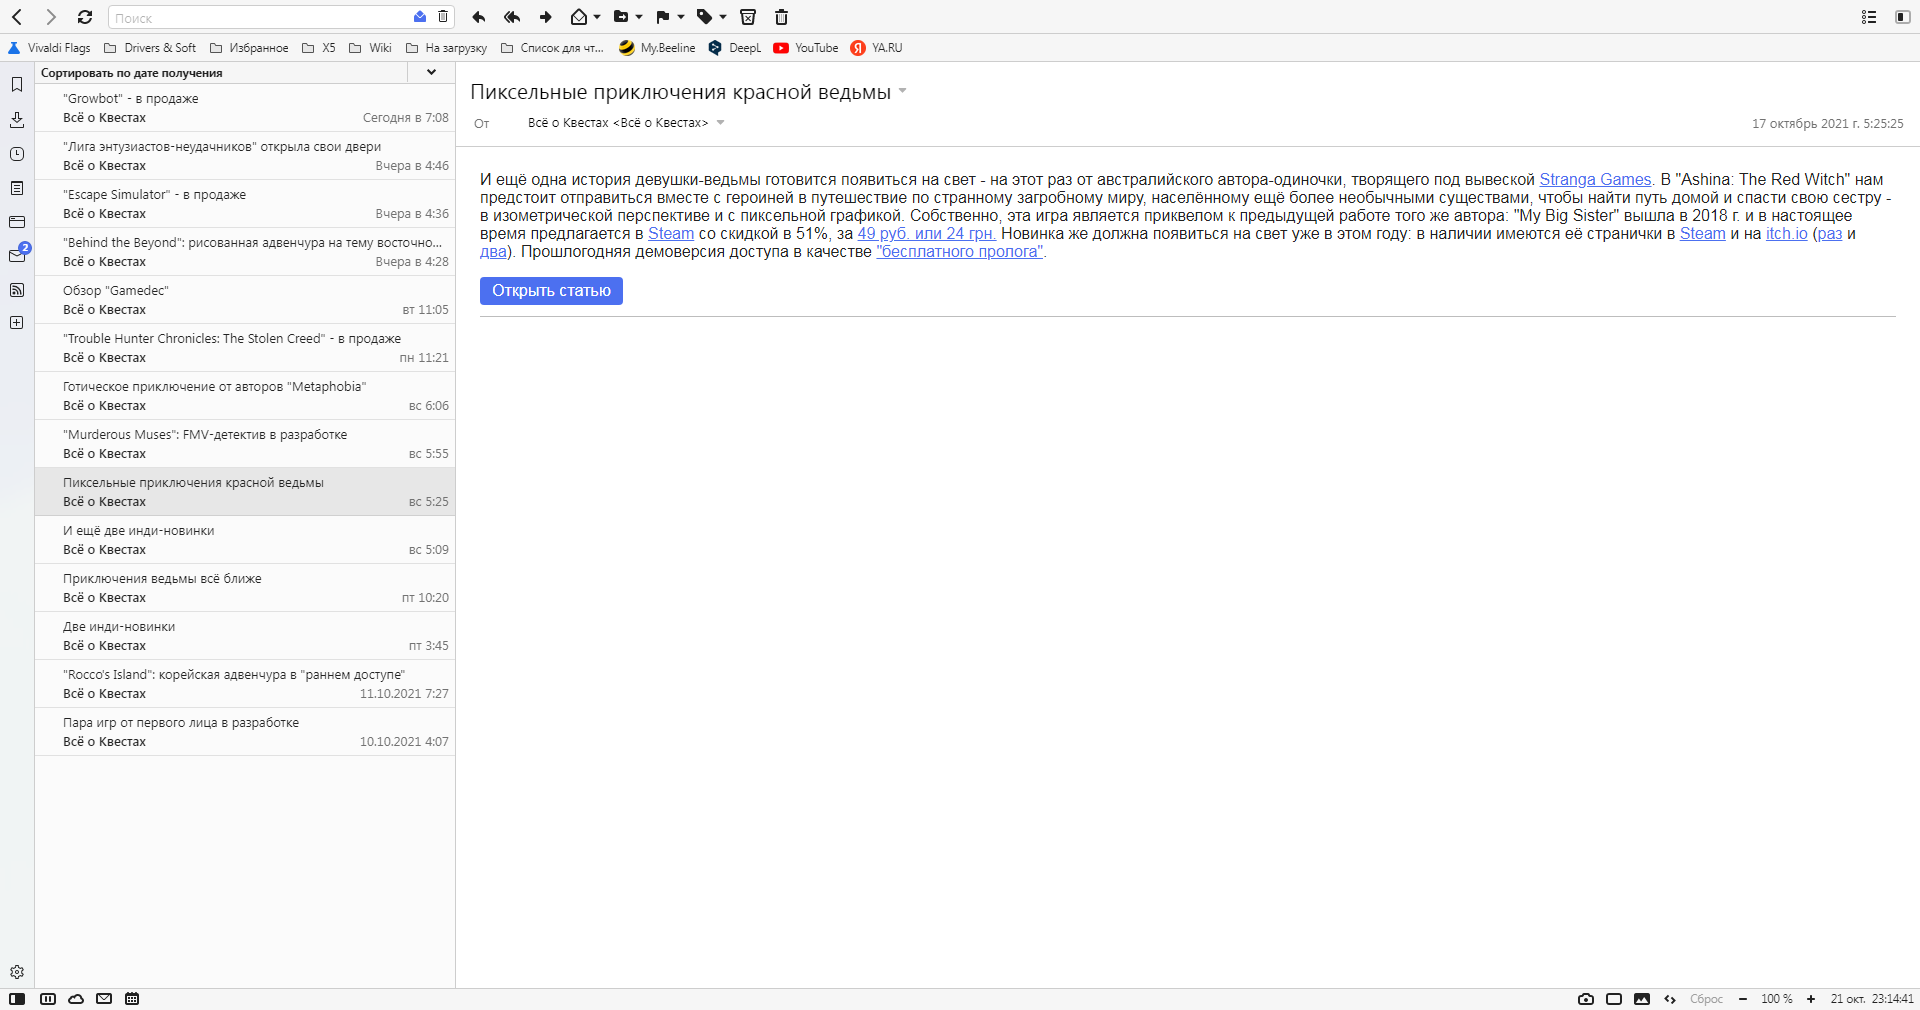Expand the sender details dropdown arrow
This screenshot has width=1920, height=1010.
click(x=720, y=123)
